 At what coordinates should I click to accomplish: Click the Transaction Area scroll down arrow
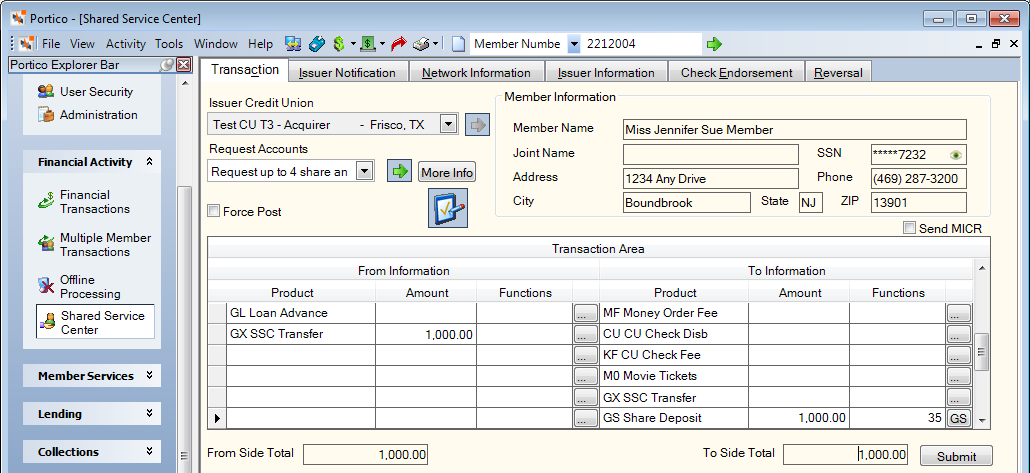[x=982, y=420]
